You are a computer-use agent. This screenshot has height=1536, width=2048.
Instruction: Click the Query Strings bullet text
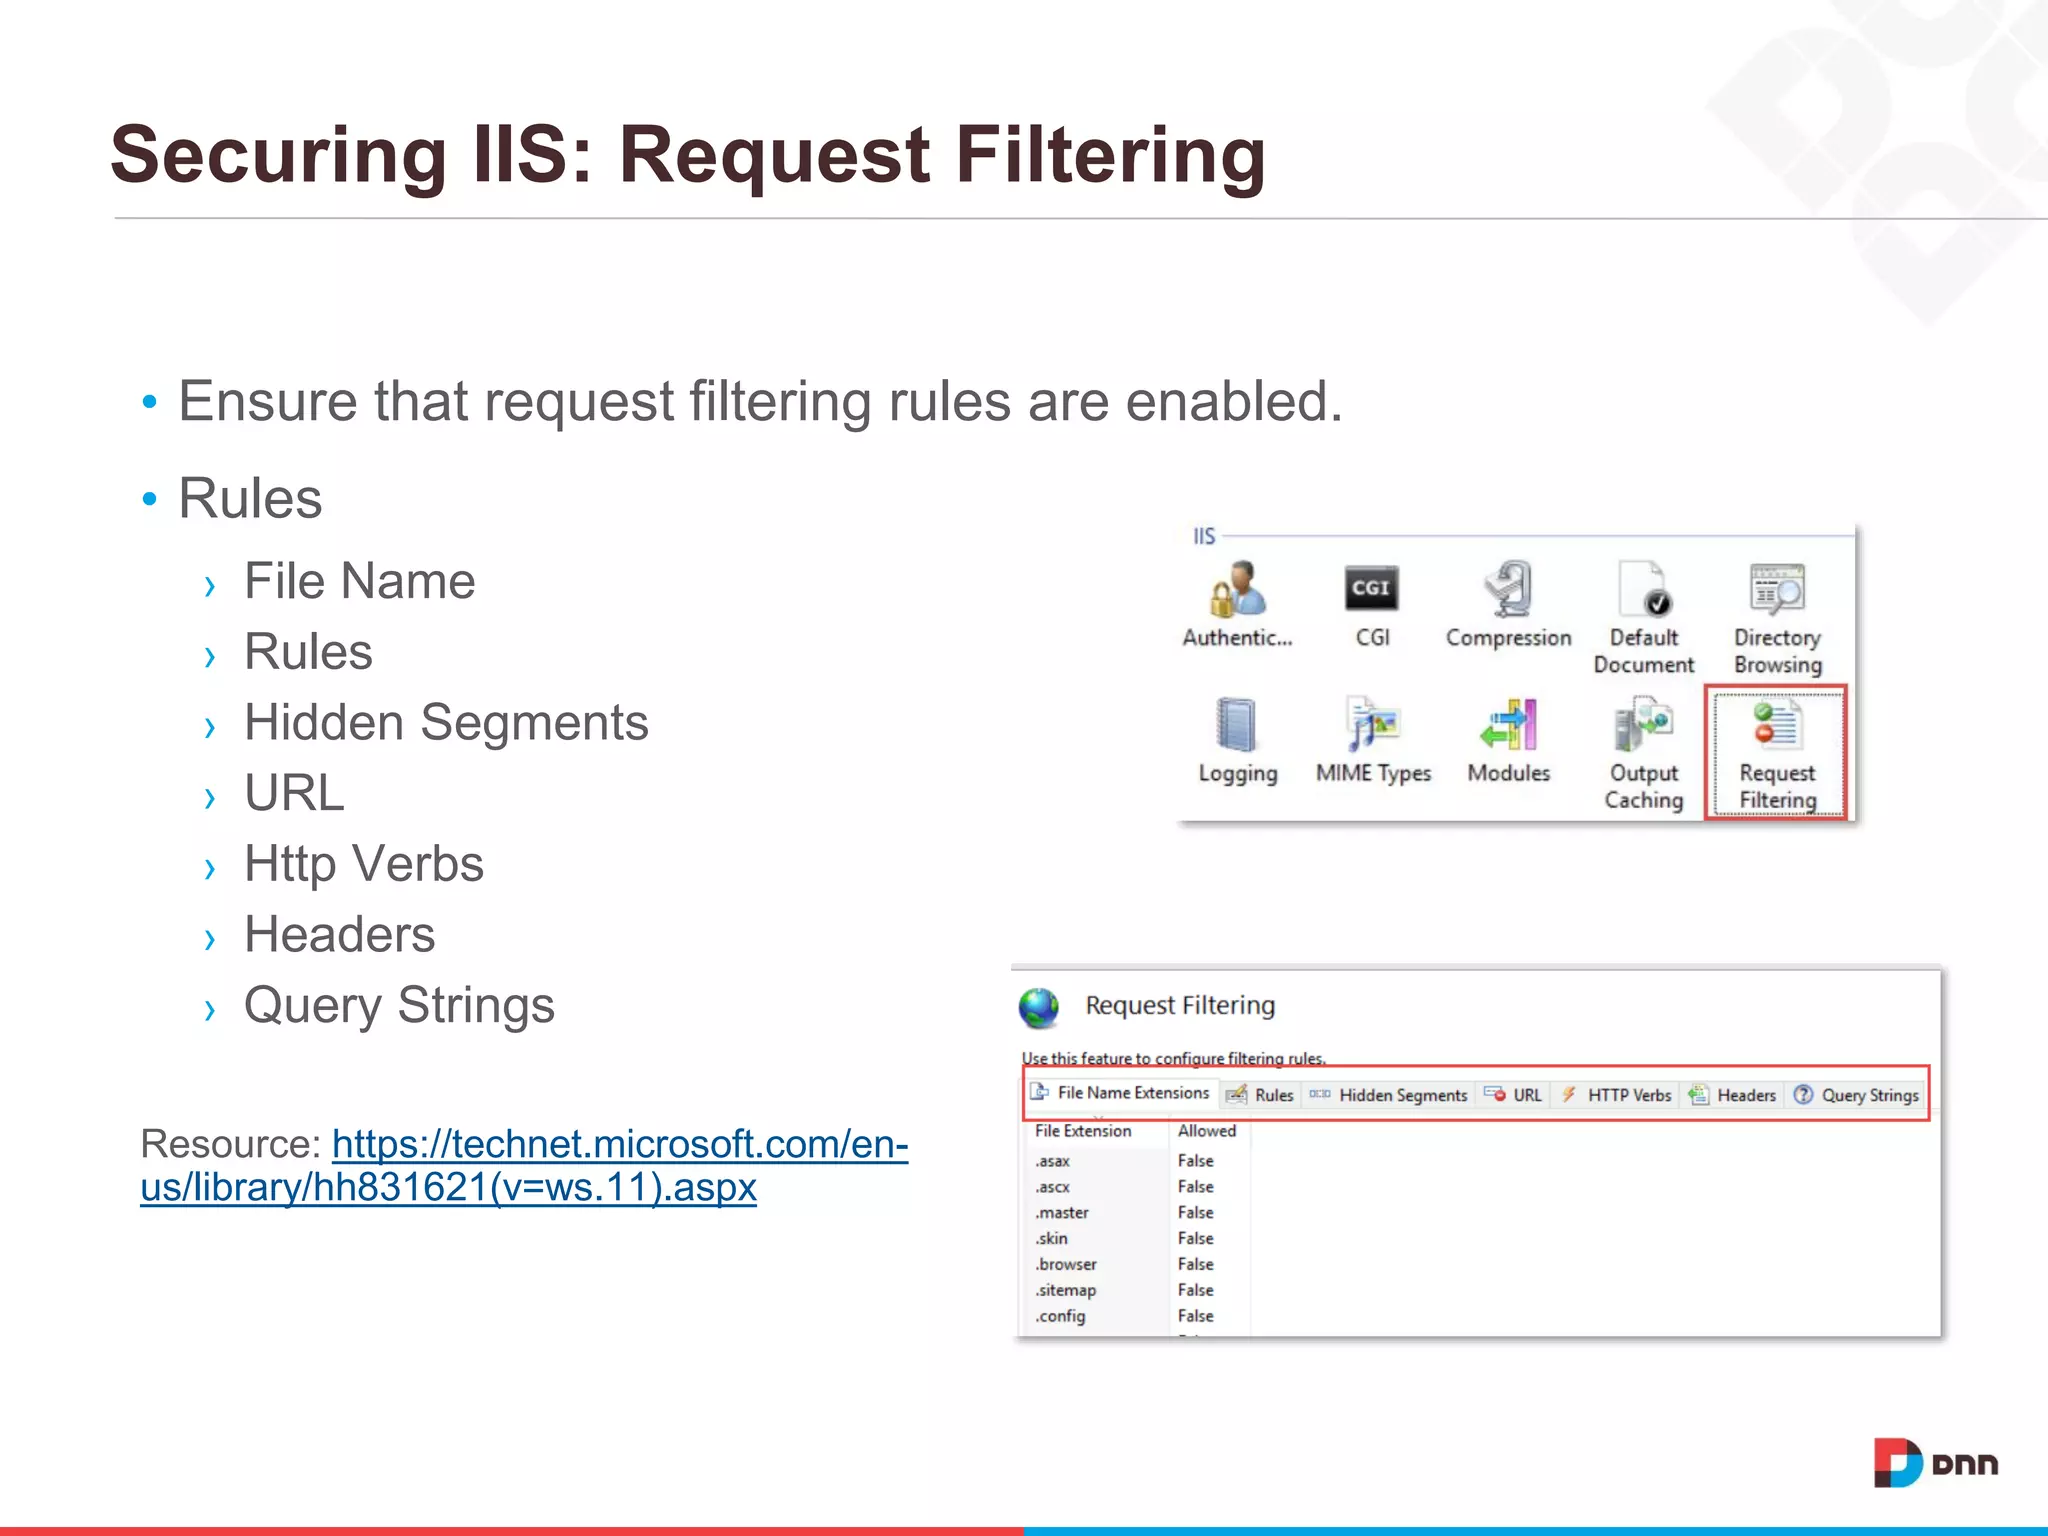[399, 1006]
